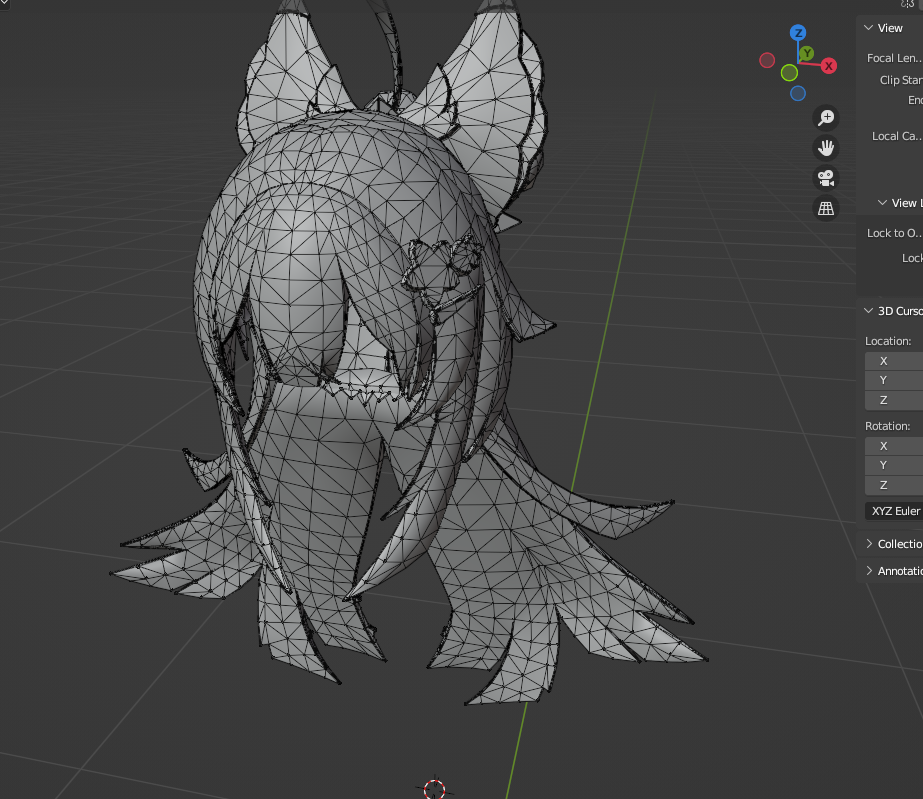Viewport: 923px width, 799px height.
Task: Click the Location Y field
Action: pos(894,380)
